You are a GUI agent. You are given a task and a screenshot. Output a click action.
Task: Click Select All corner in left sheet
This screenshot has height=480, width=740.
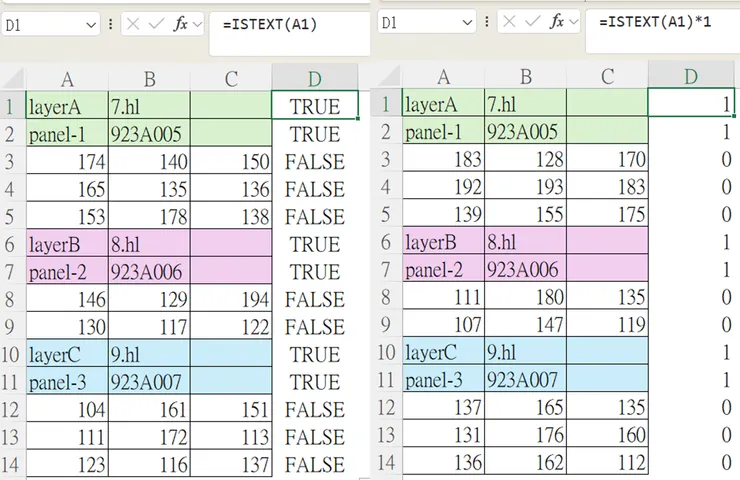[13, 79]
